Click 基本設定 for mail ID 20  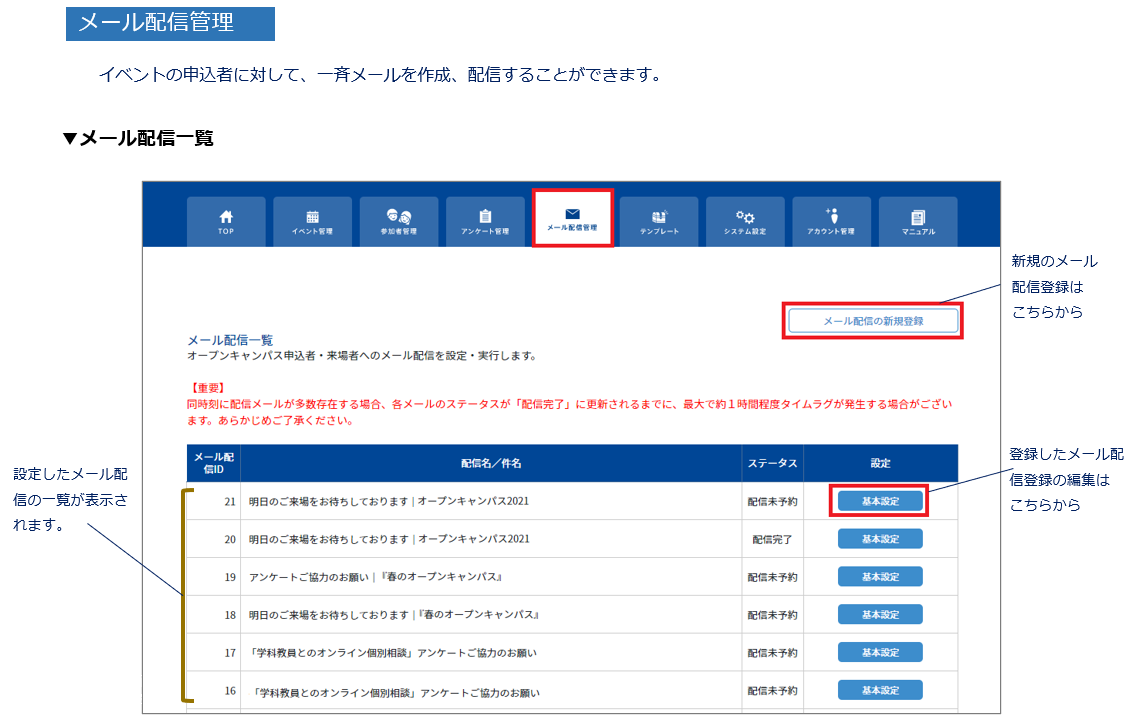(880, 538)
